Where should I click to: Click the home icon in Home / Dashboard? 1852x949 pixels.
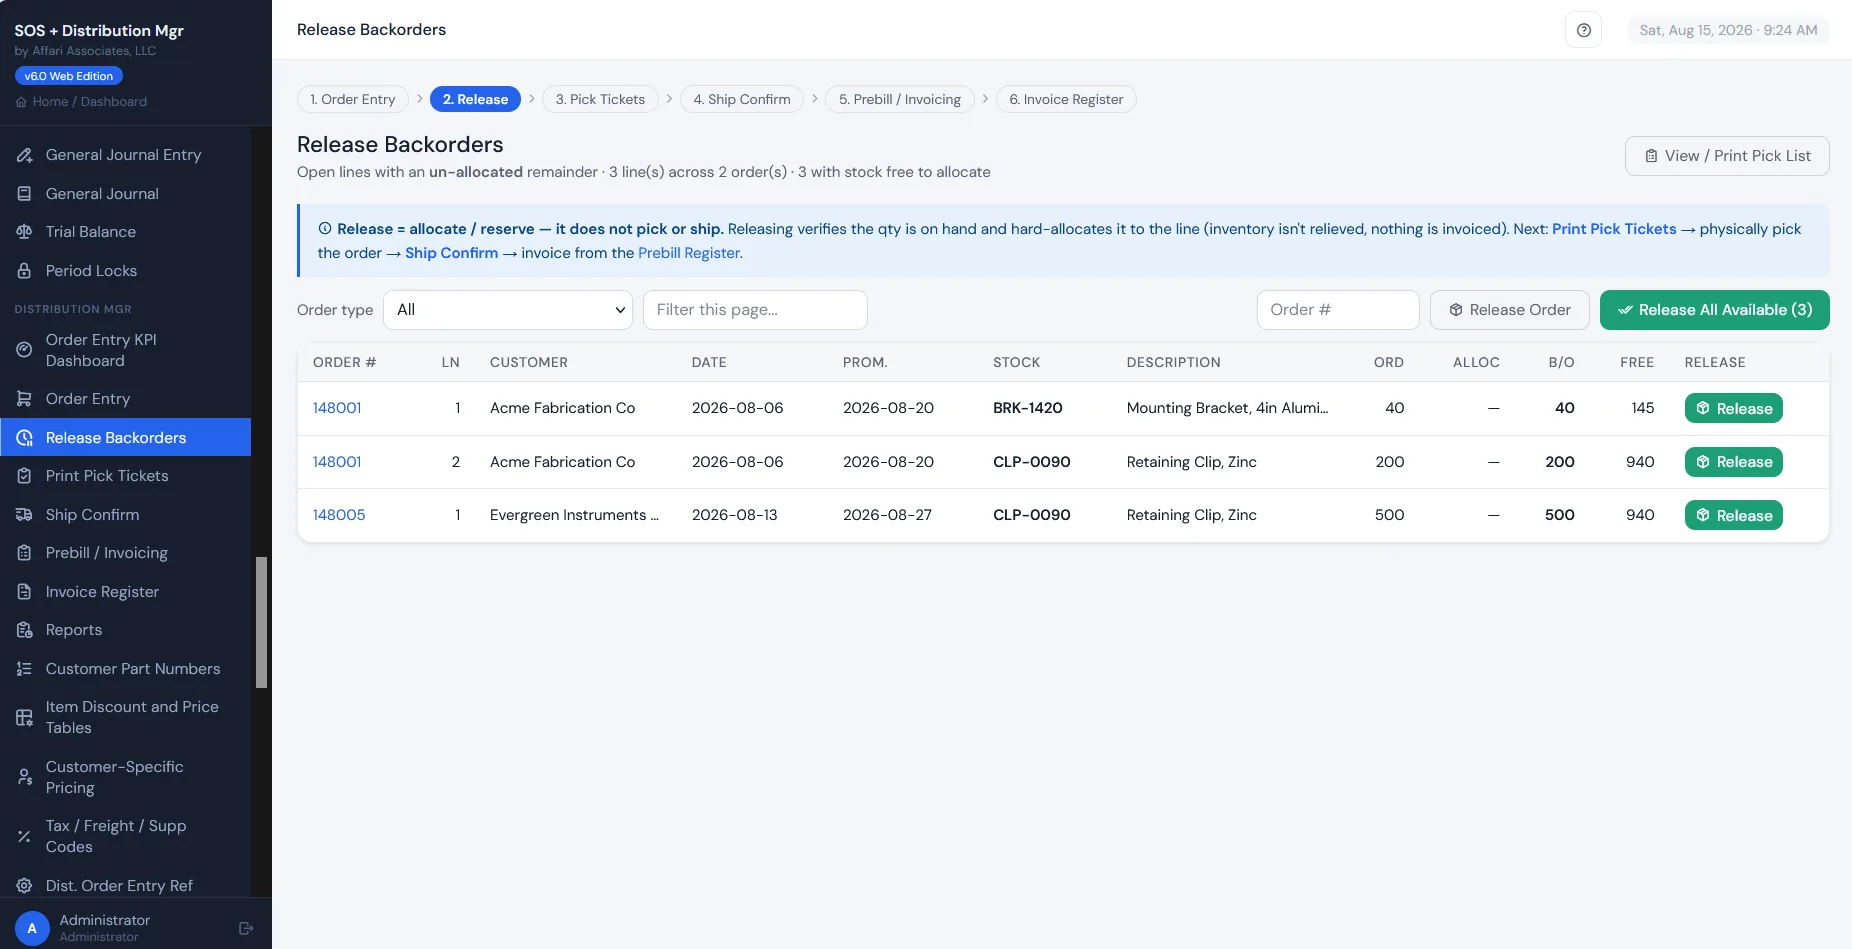21,102
